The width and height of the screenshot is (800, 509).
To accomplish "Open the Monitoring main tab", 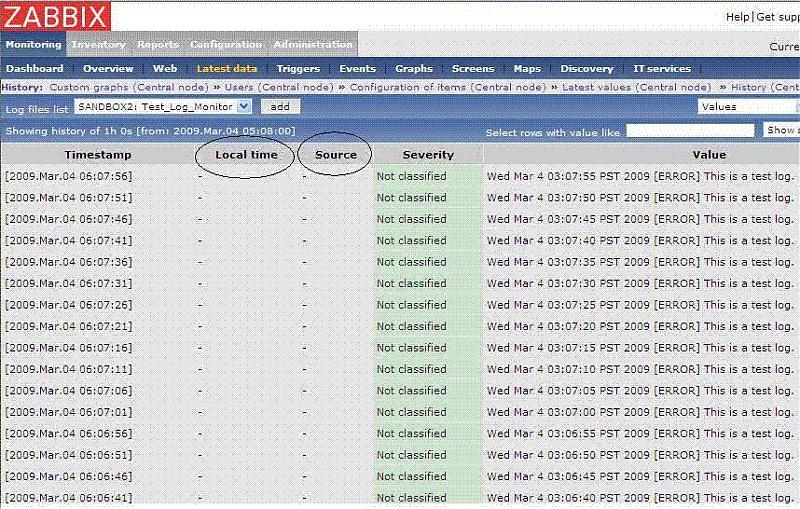I will point(33,44).
